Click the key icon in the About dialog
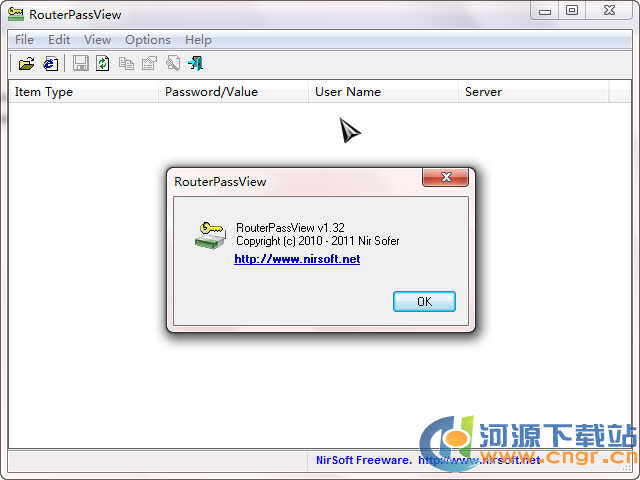 (x=210, y=235)
